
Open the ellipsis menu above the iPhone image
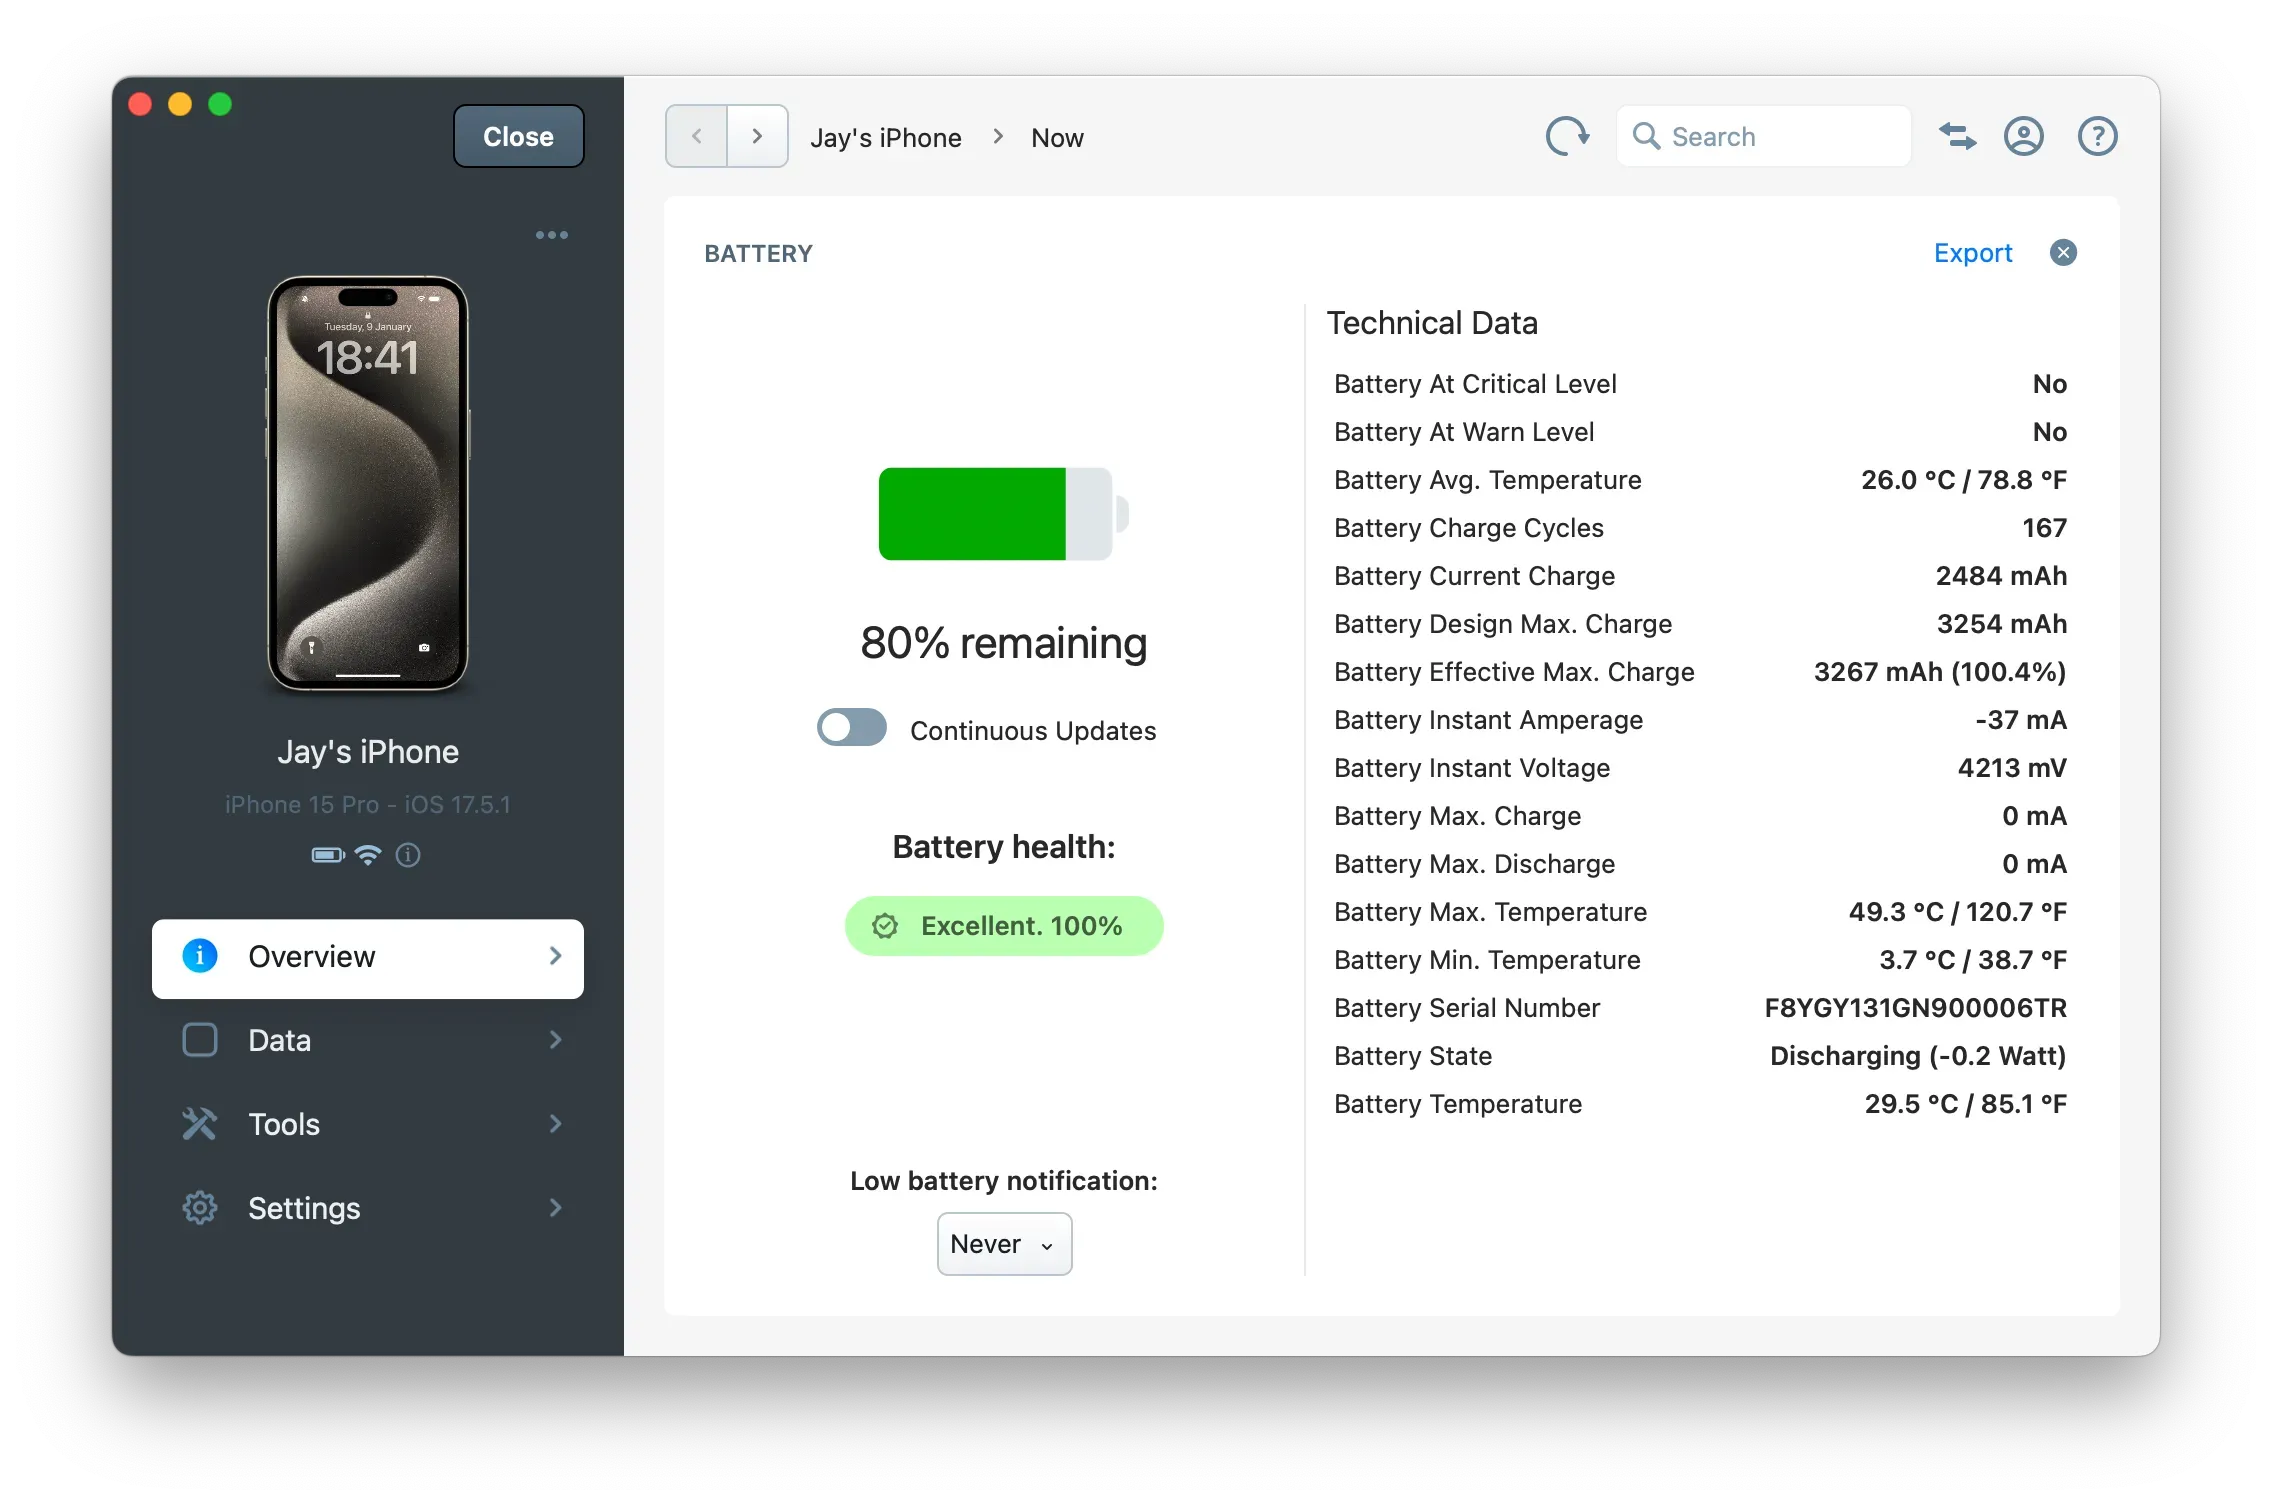click(552, 234)
